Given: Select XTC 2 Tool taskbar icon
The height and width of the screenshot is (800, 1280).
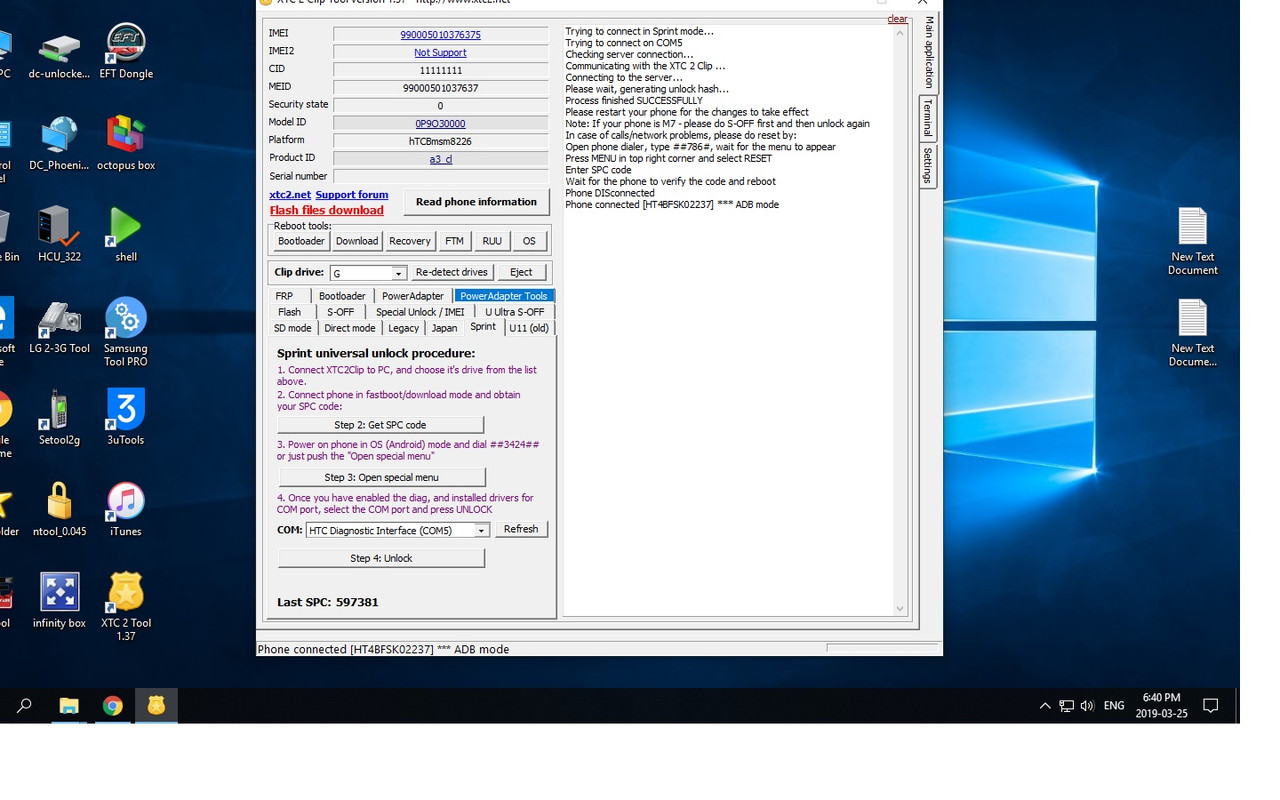Looking at the screenshot, I should pyautogui.click(x=156, y=706).
